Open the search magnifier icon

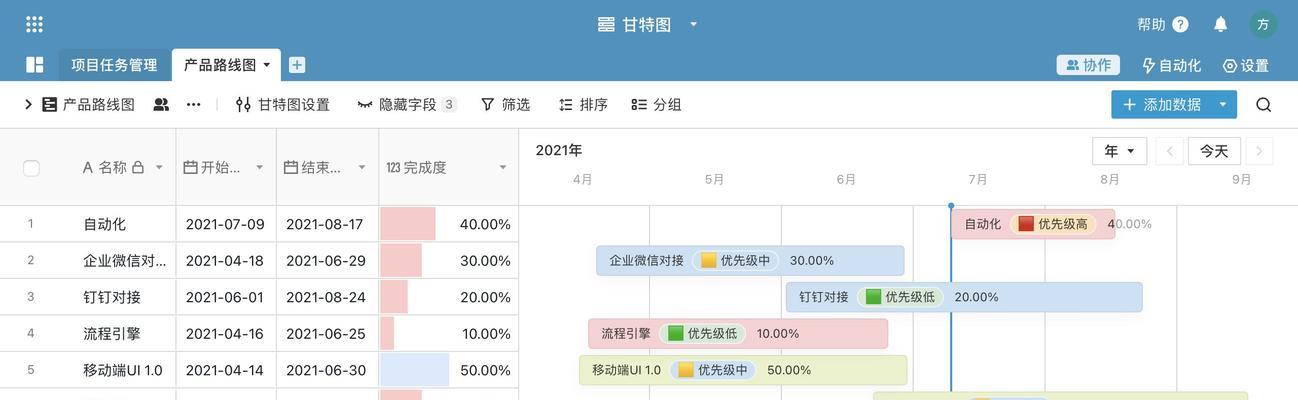[x=1264, y=104]
